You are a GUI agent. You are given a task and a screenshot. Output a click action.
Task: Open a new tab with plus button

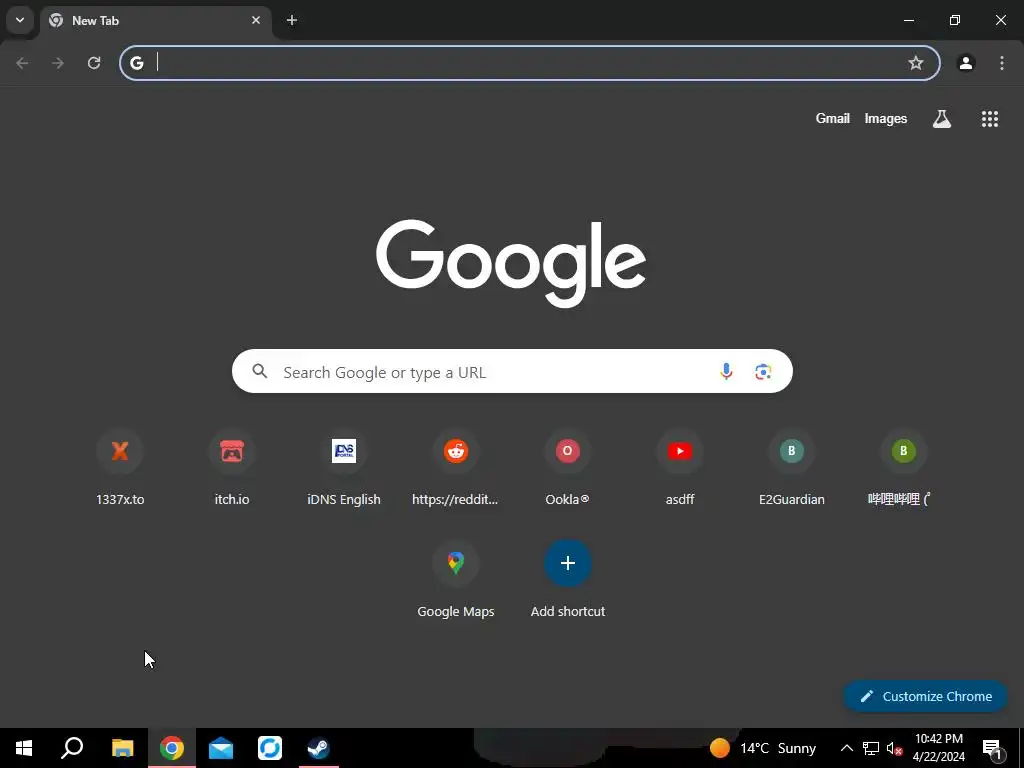pyautogui.click(x=292, y=20)
